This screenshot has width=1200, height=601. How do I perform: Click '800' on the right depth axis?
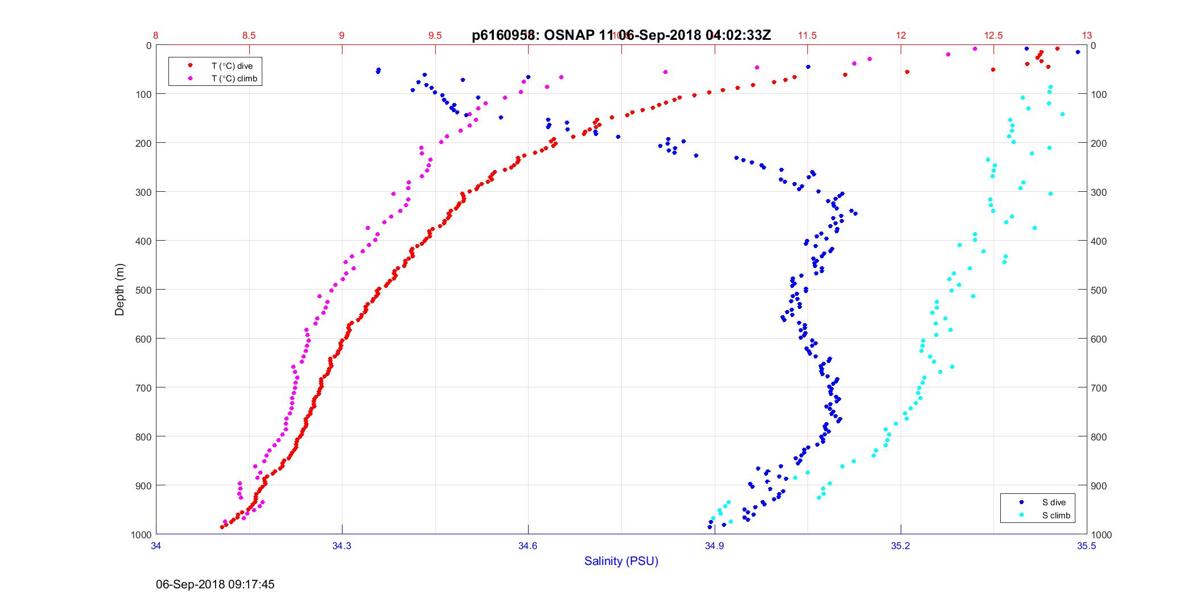(x=1100, y=438)
